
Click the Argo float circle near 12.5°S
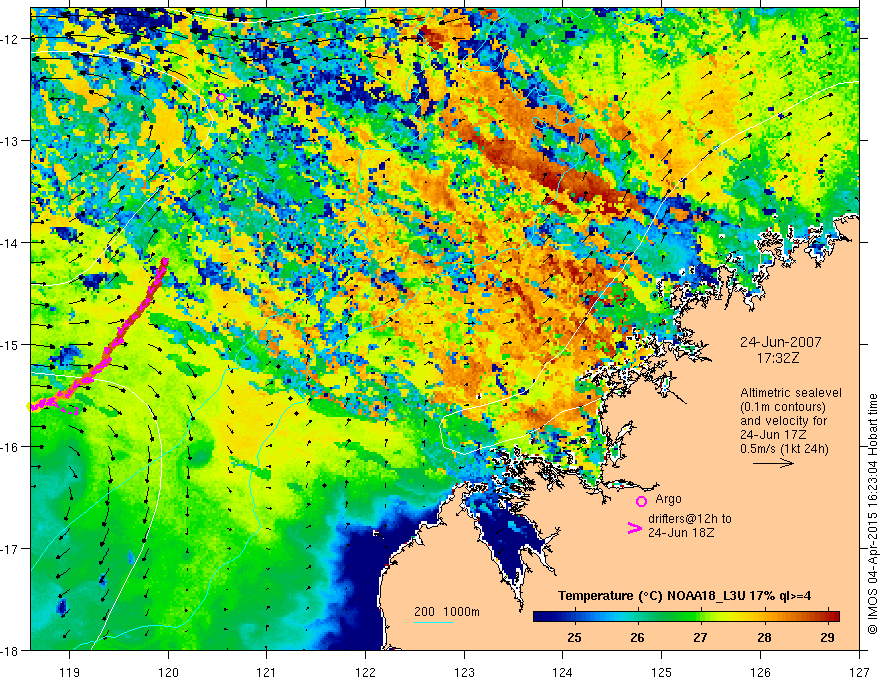tap(221, 97)
